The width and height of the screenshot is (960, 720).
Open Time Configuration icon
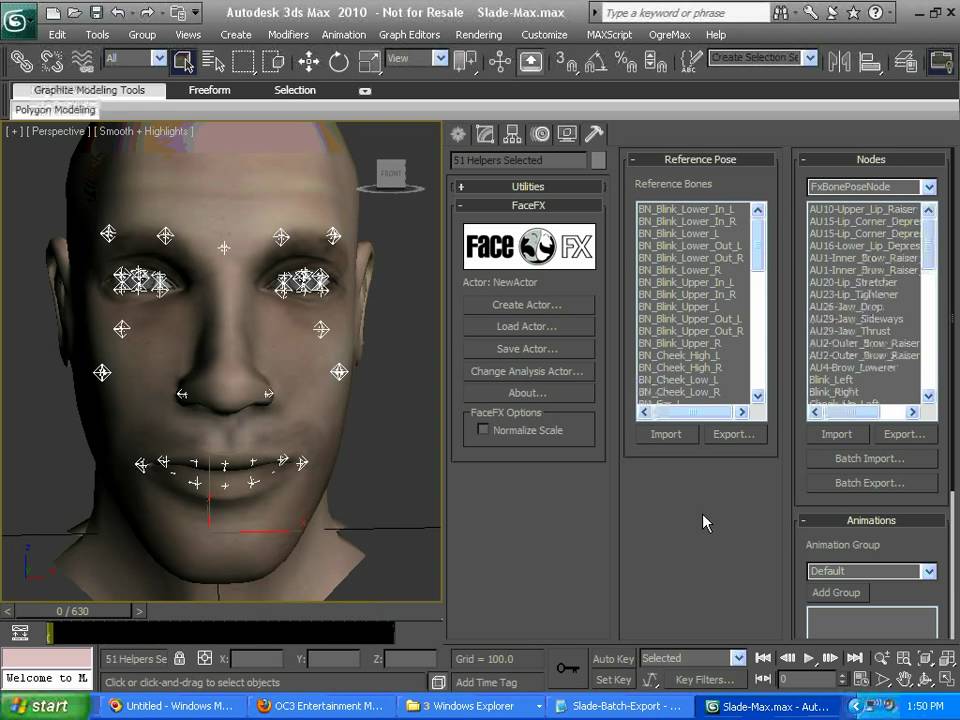pyautogui.click(x=860, y=680)
